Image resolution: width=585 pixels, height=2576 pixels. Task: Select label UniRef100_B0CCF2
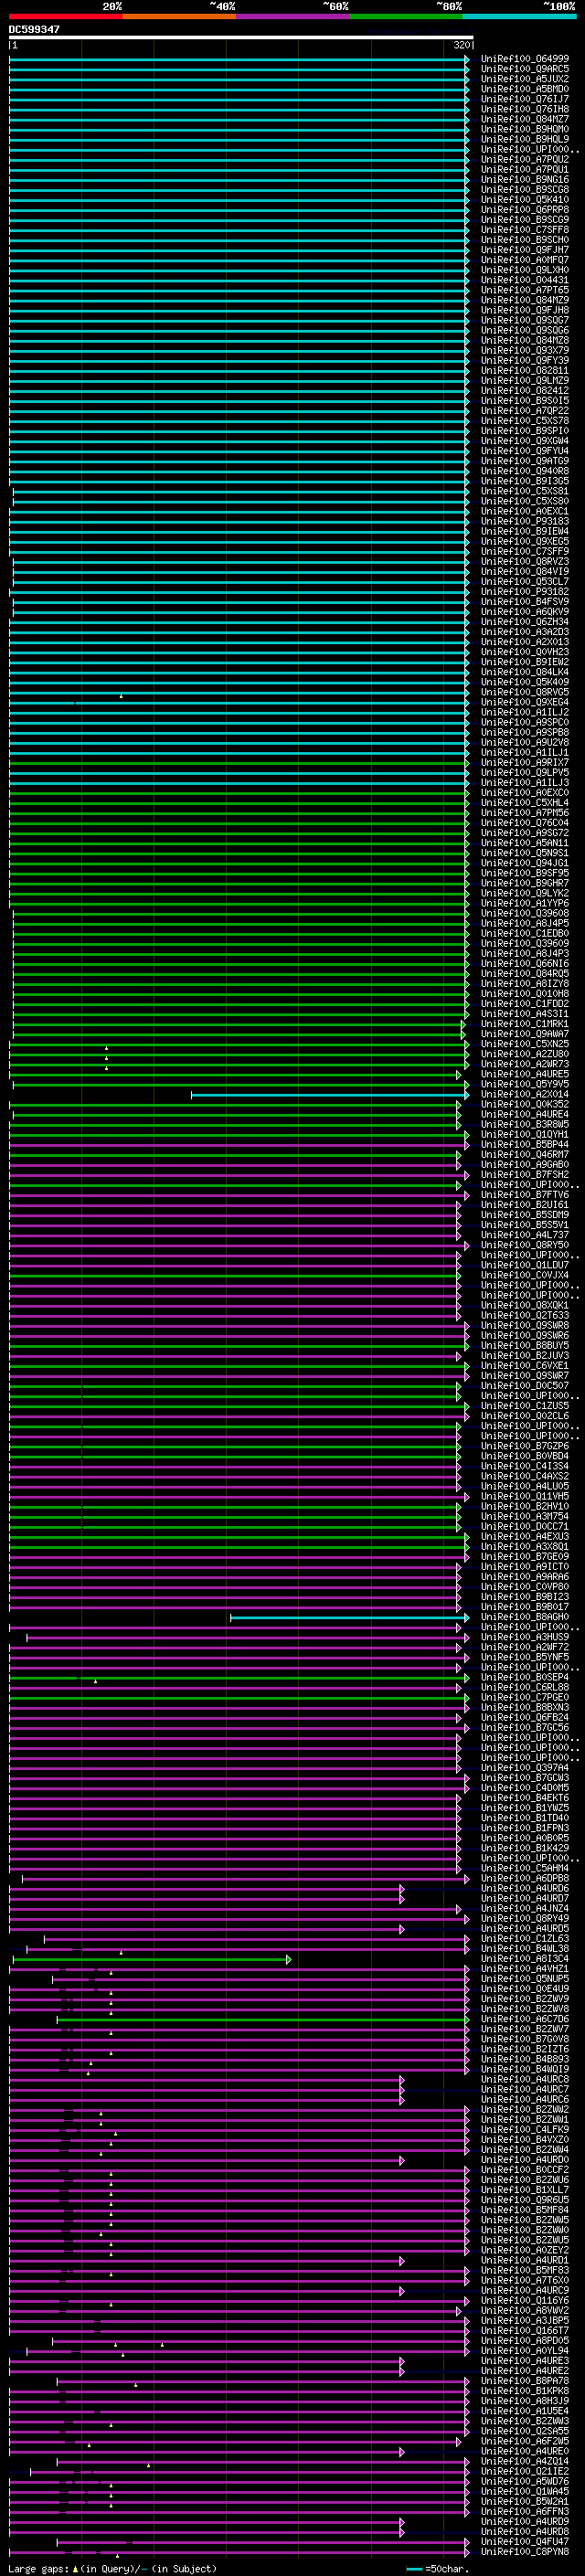pyautogui.click(x=525, y=2170)
